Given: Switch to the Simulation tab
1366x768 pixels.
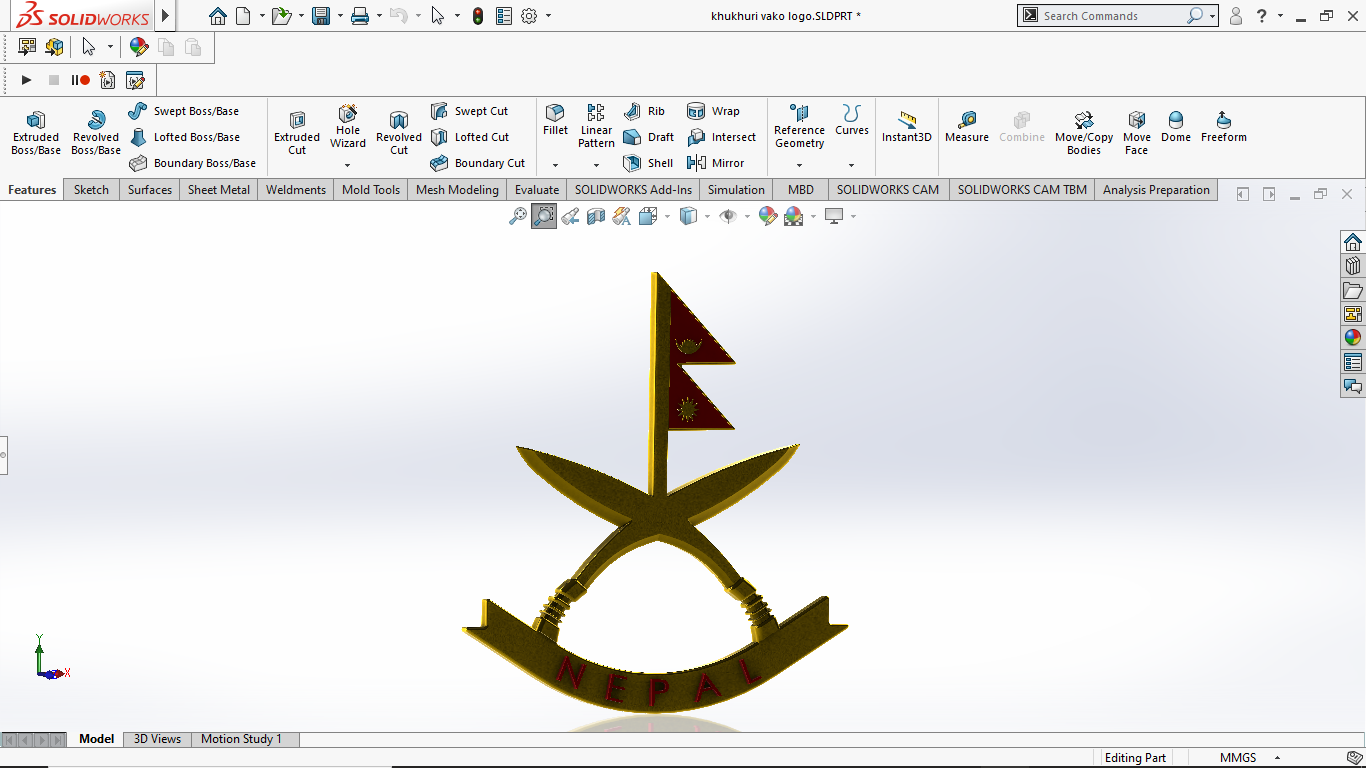Looking at the screenshot, I should [736, 190].
